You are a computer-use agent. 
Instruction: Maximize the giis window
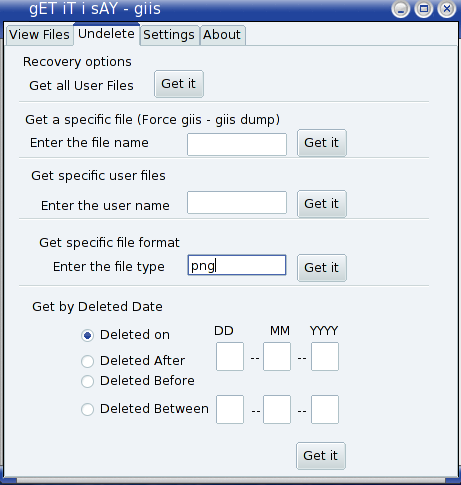click(x=424, y=9)
